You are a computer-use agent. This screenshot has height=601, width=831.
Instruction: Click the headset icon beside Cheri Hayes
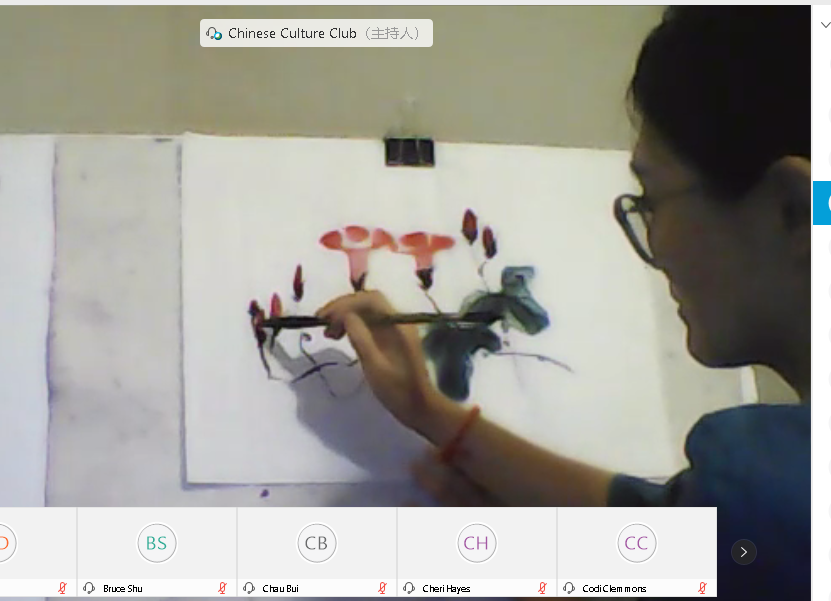[409, 588]
